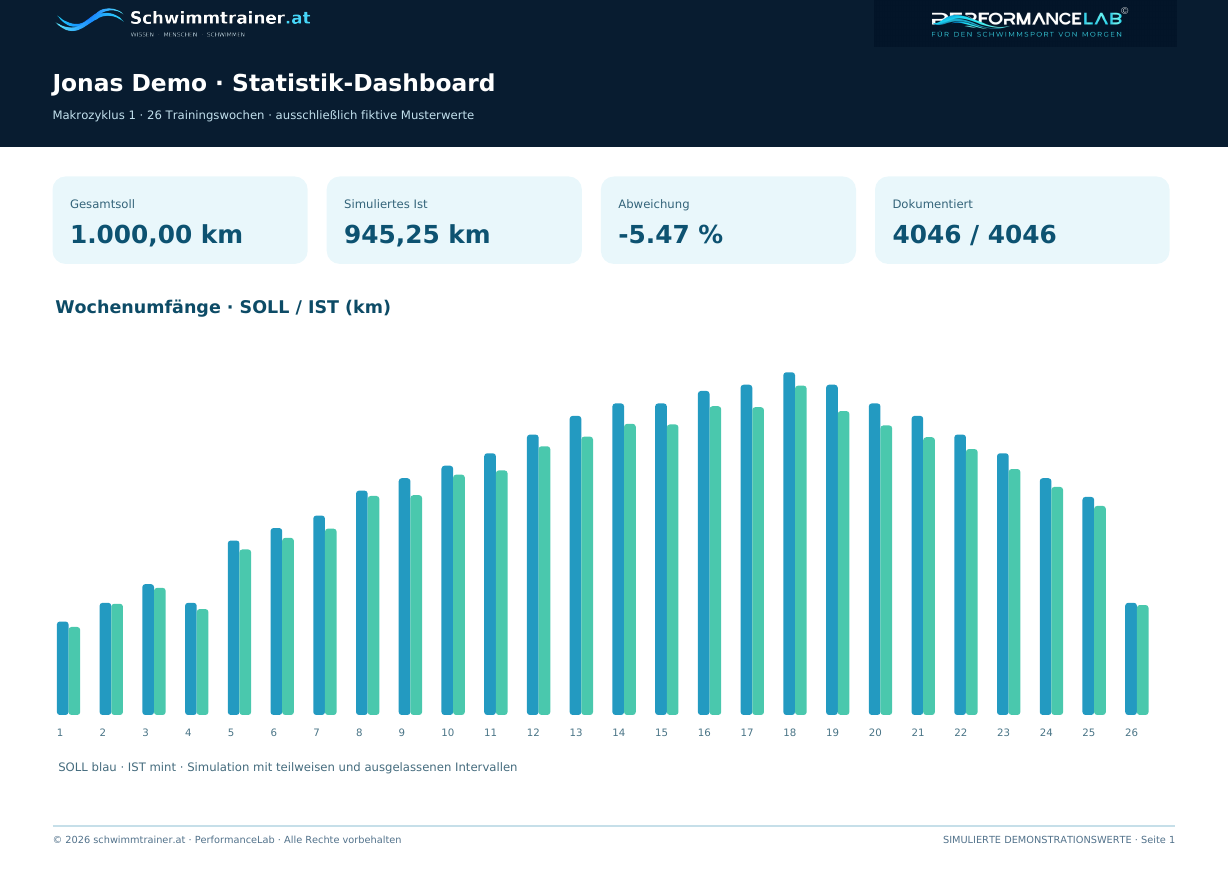1228x869 pixels.
Task: Select the deviation value '-5.47 %'
Action: point(670,234)
